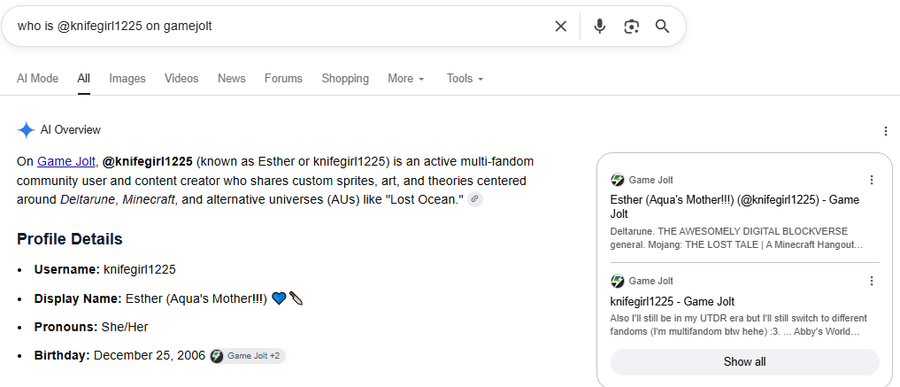Select the "Username: knifegirl1225" line
Viewport: 900px width, 387px height.
click(104, 269)
